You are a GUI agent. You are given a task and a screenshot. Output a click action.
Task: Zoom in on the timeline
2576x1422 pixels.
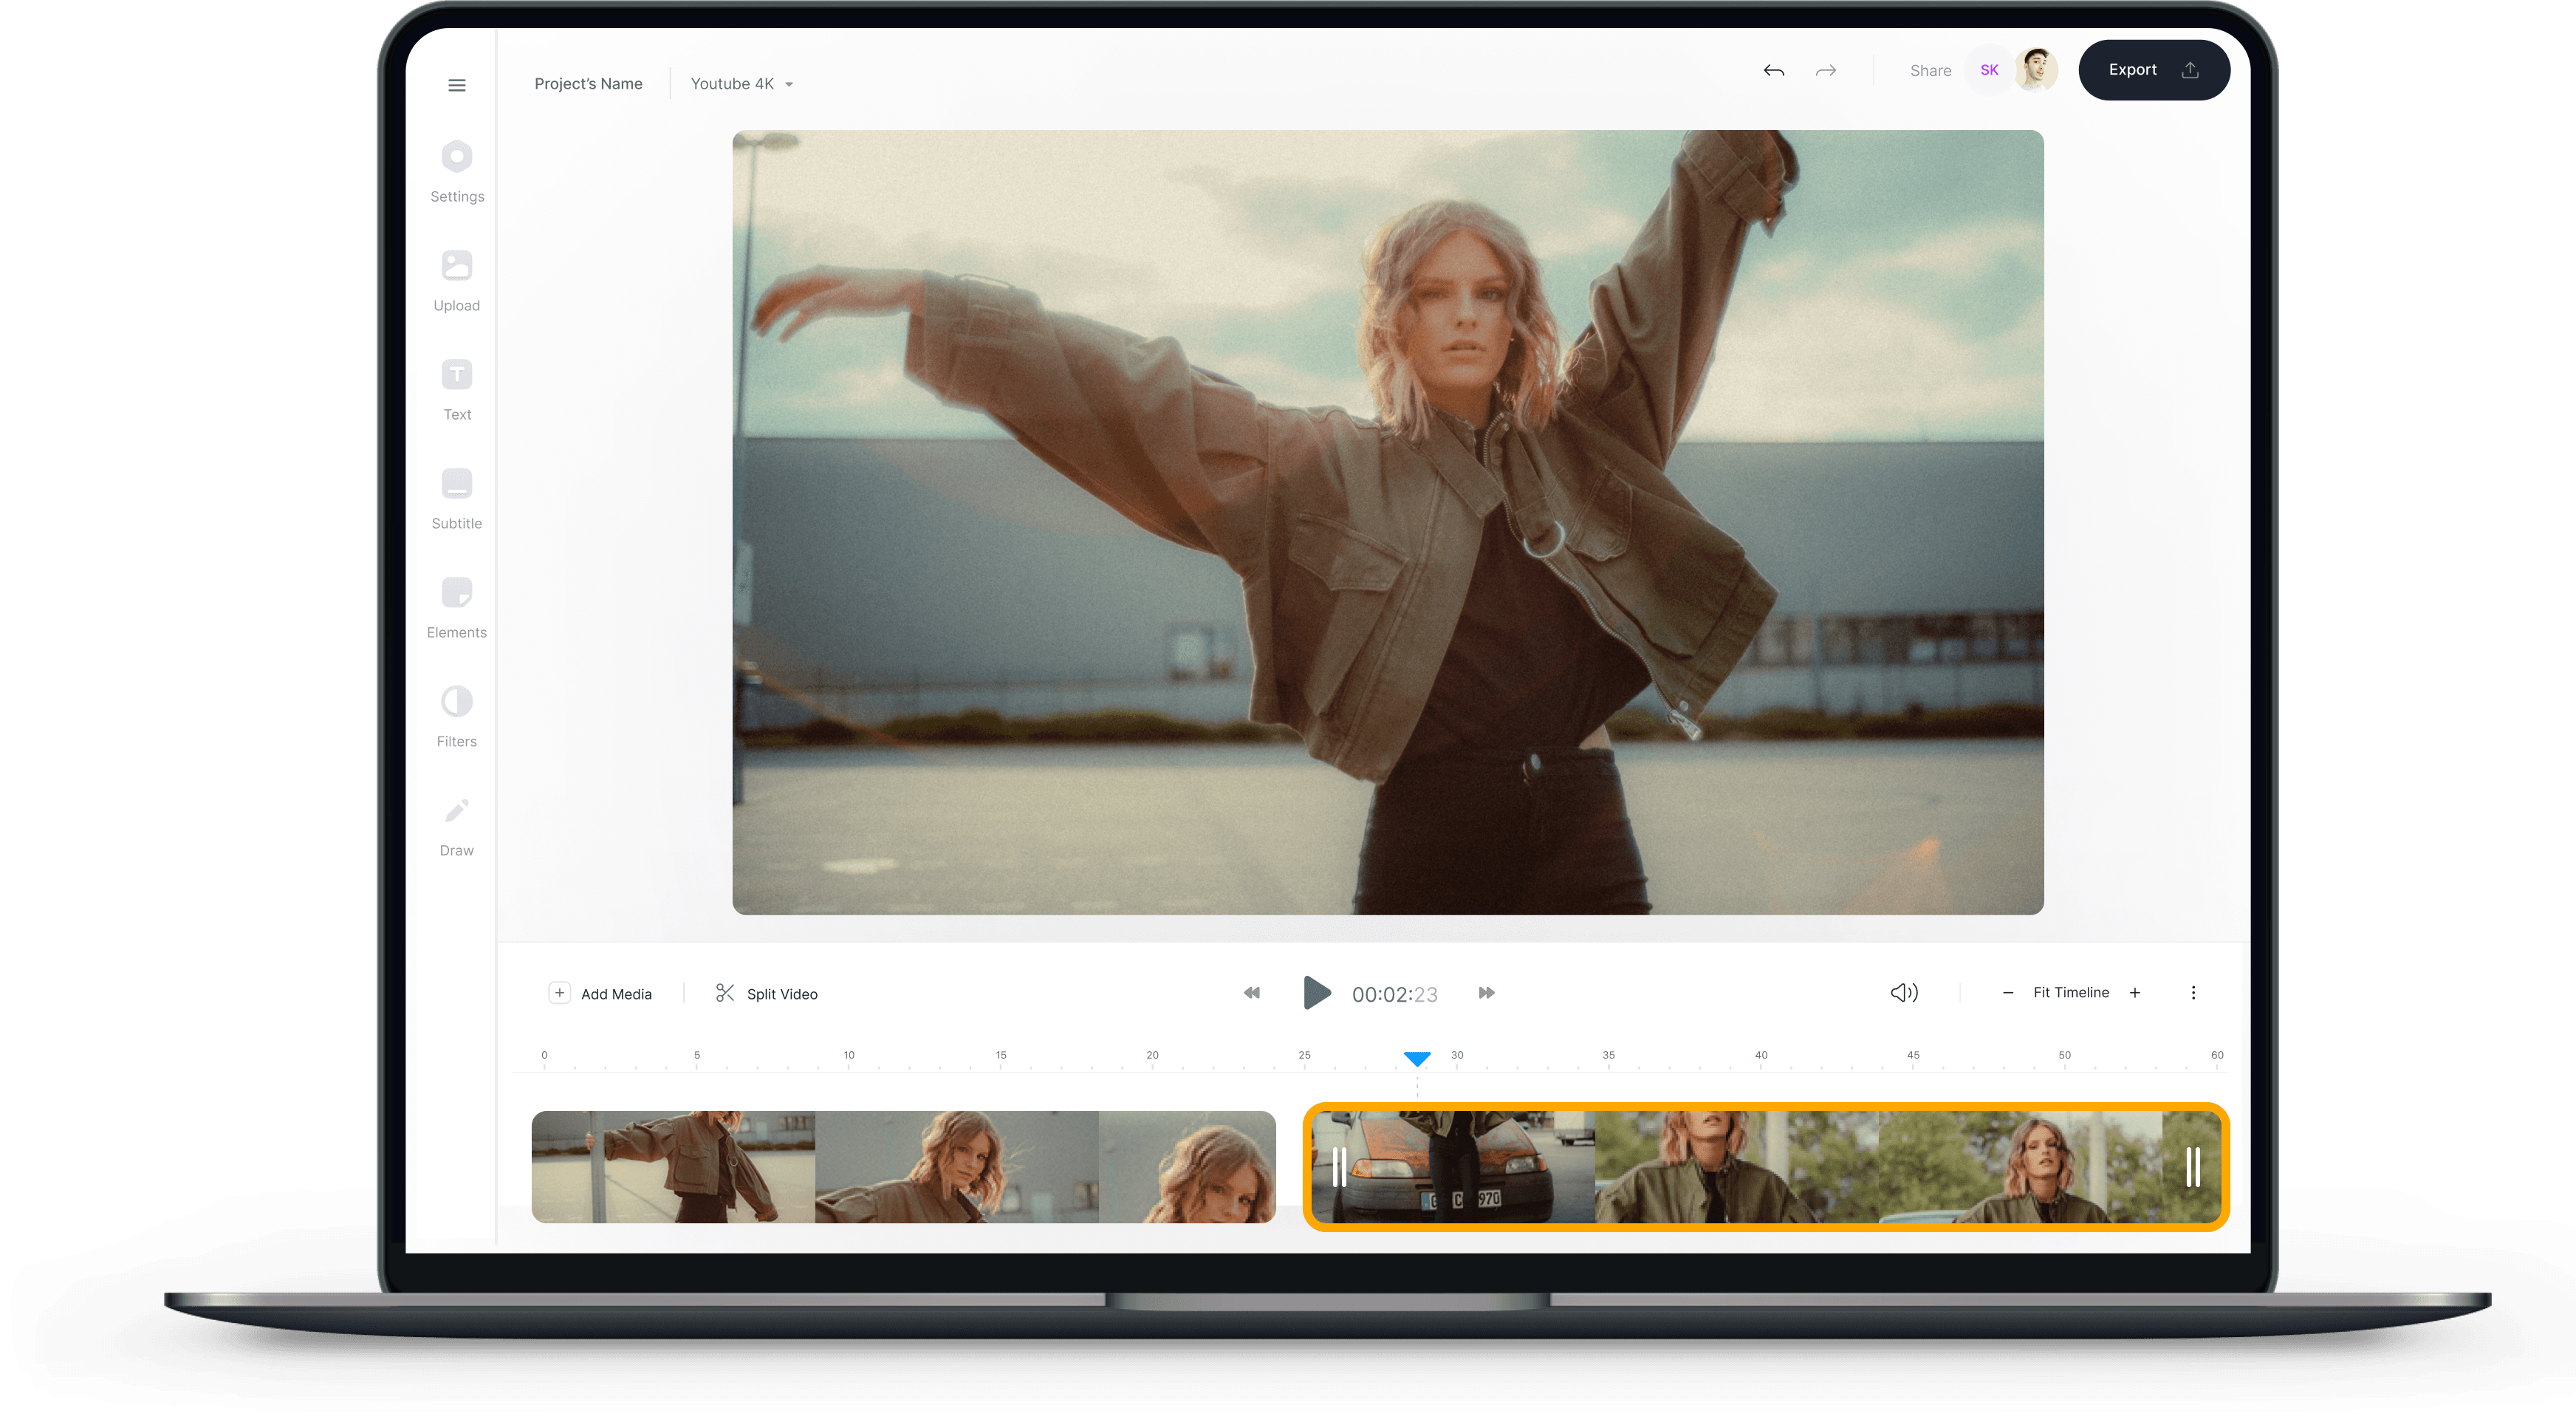point(2135,992)
